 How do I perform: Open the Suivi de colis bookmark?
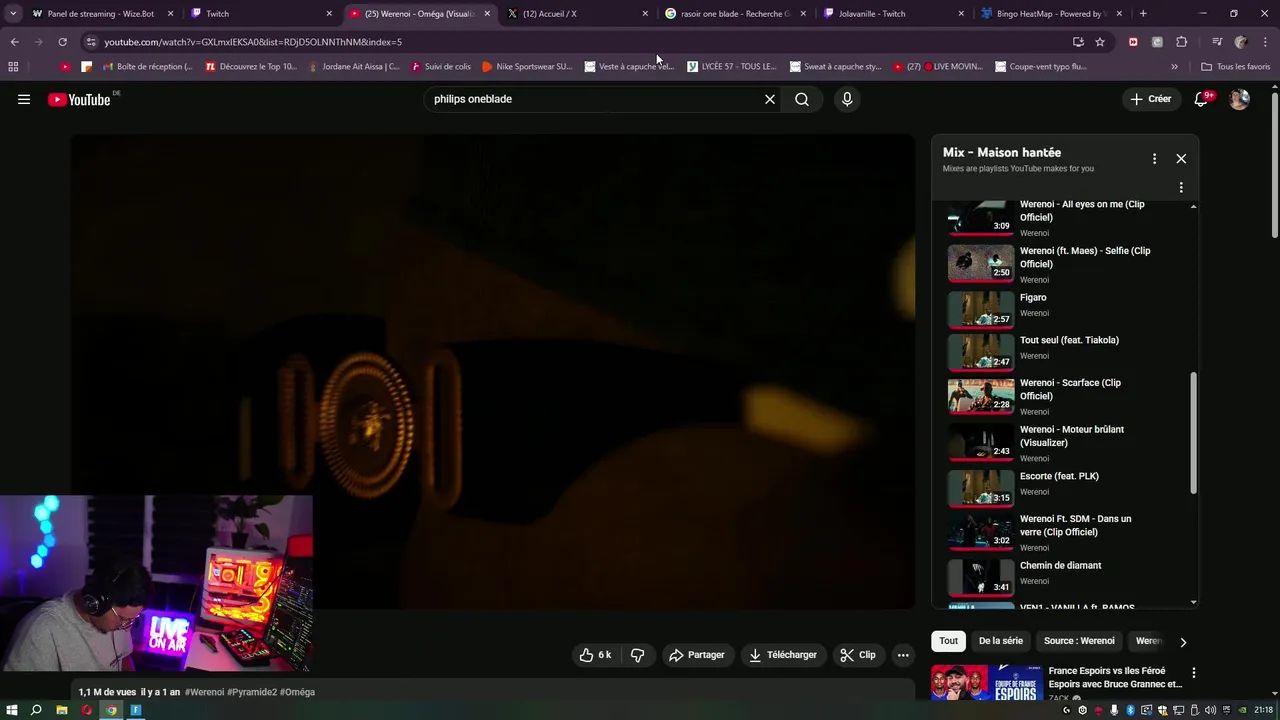[441, 67]
